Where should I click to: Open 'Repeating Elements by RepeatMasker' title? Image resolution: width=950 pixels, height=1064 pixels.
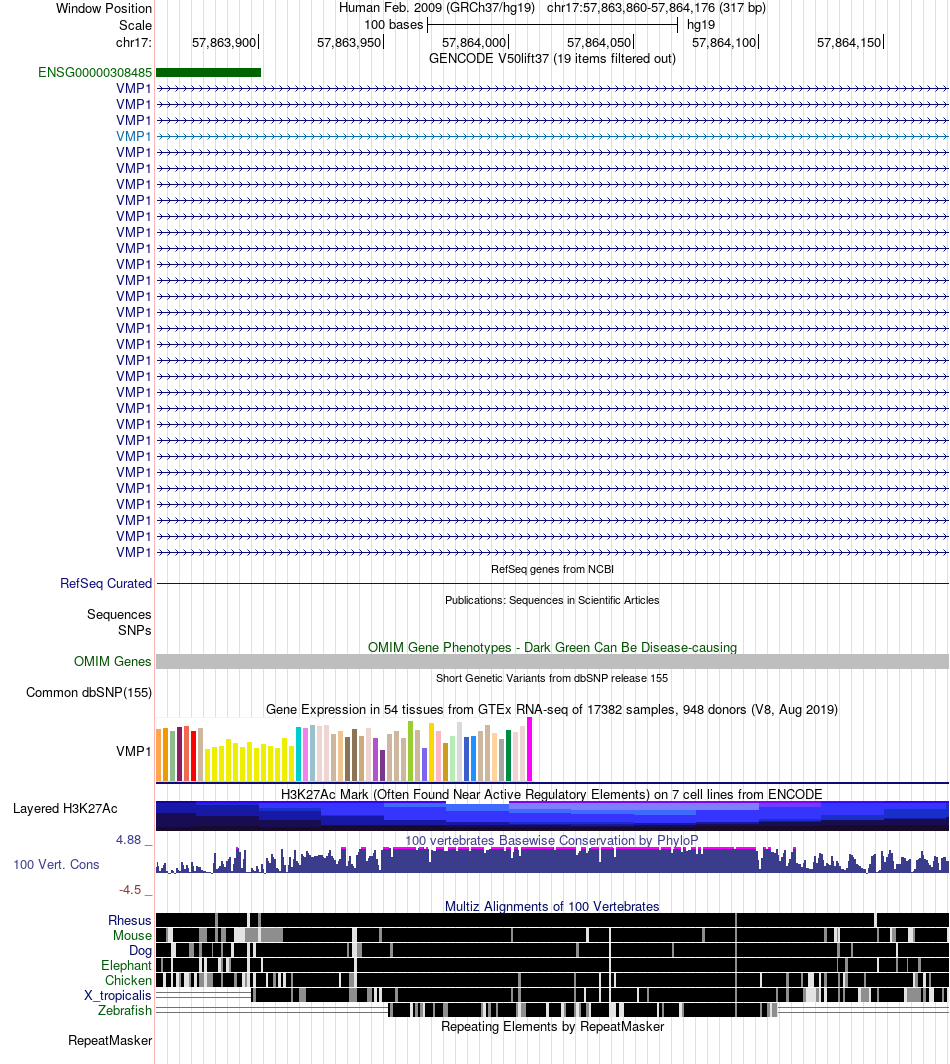point(552,1027)
